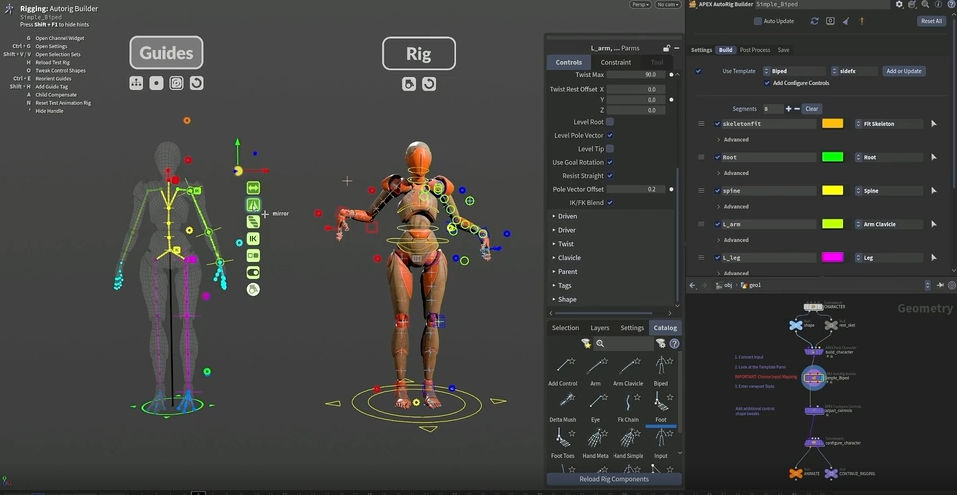This screenshot has height=495, width=957.
Task: Switch to the Constraint tab
Action: (x=616, y=62)
